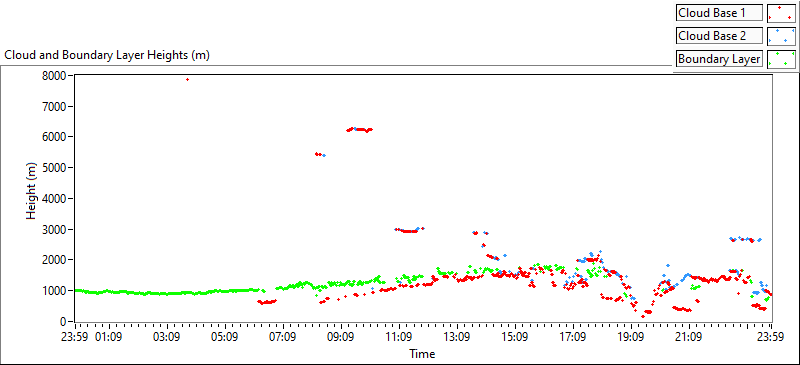Click the Time x-axis label

click(421, 353)
